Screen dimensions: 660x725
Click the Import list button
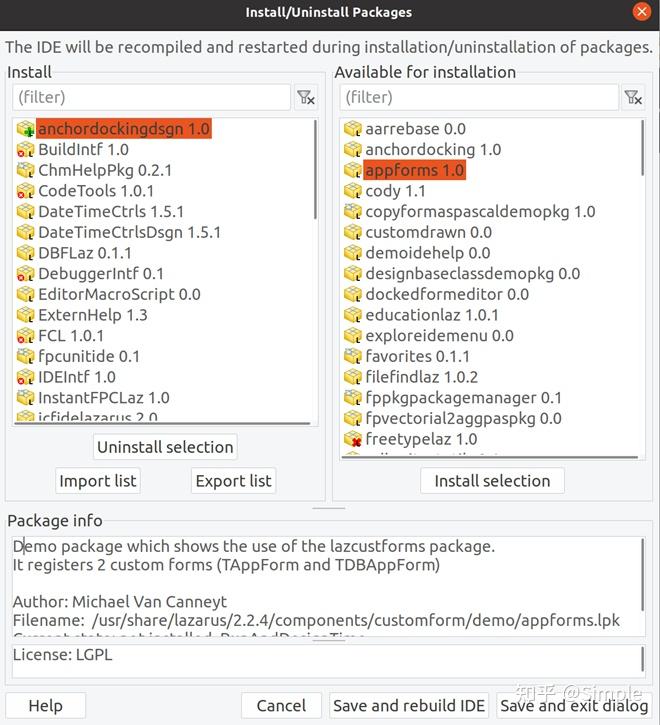coord(98,481)
